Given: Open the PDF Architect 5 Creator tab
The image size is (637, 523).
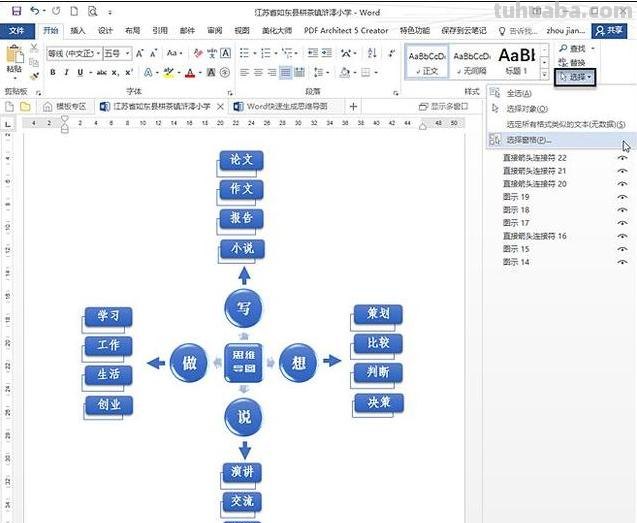Looking at the screenshot, I should click(x=346, y=30).
